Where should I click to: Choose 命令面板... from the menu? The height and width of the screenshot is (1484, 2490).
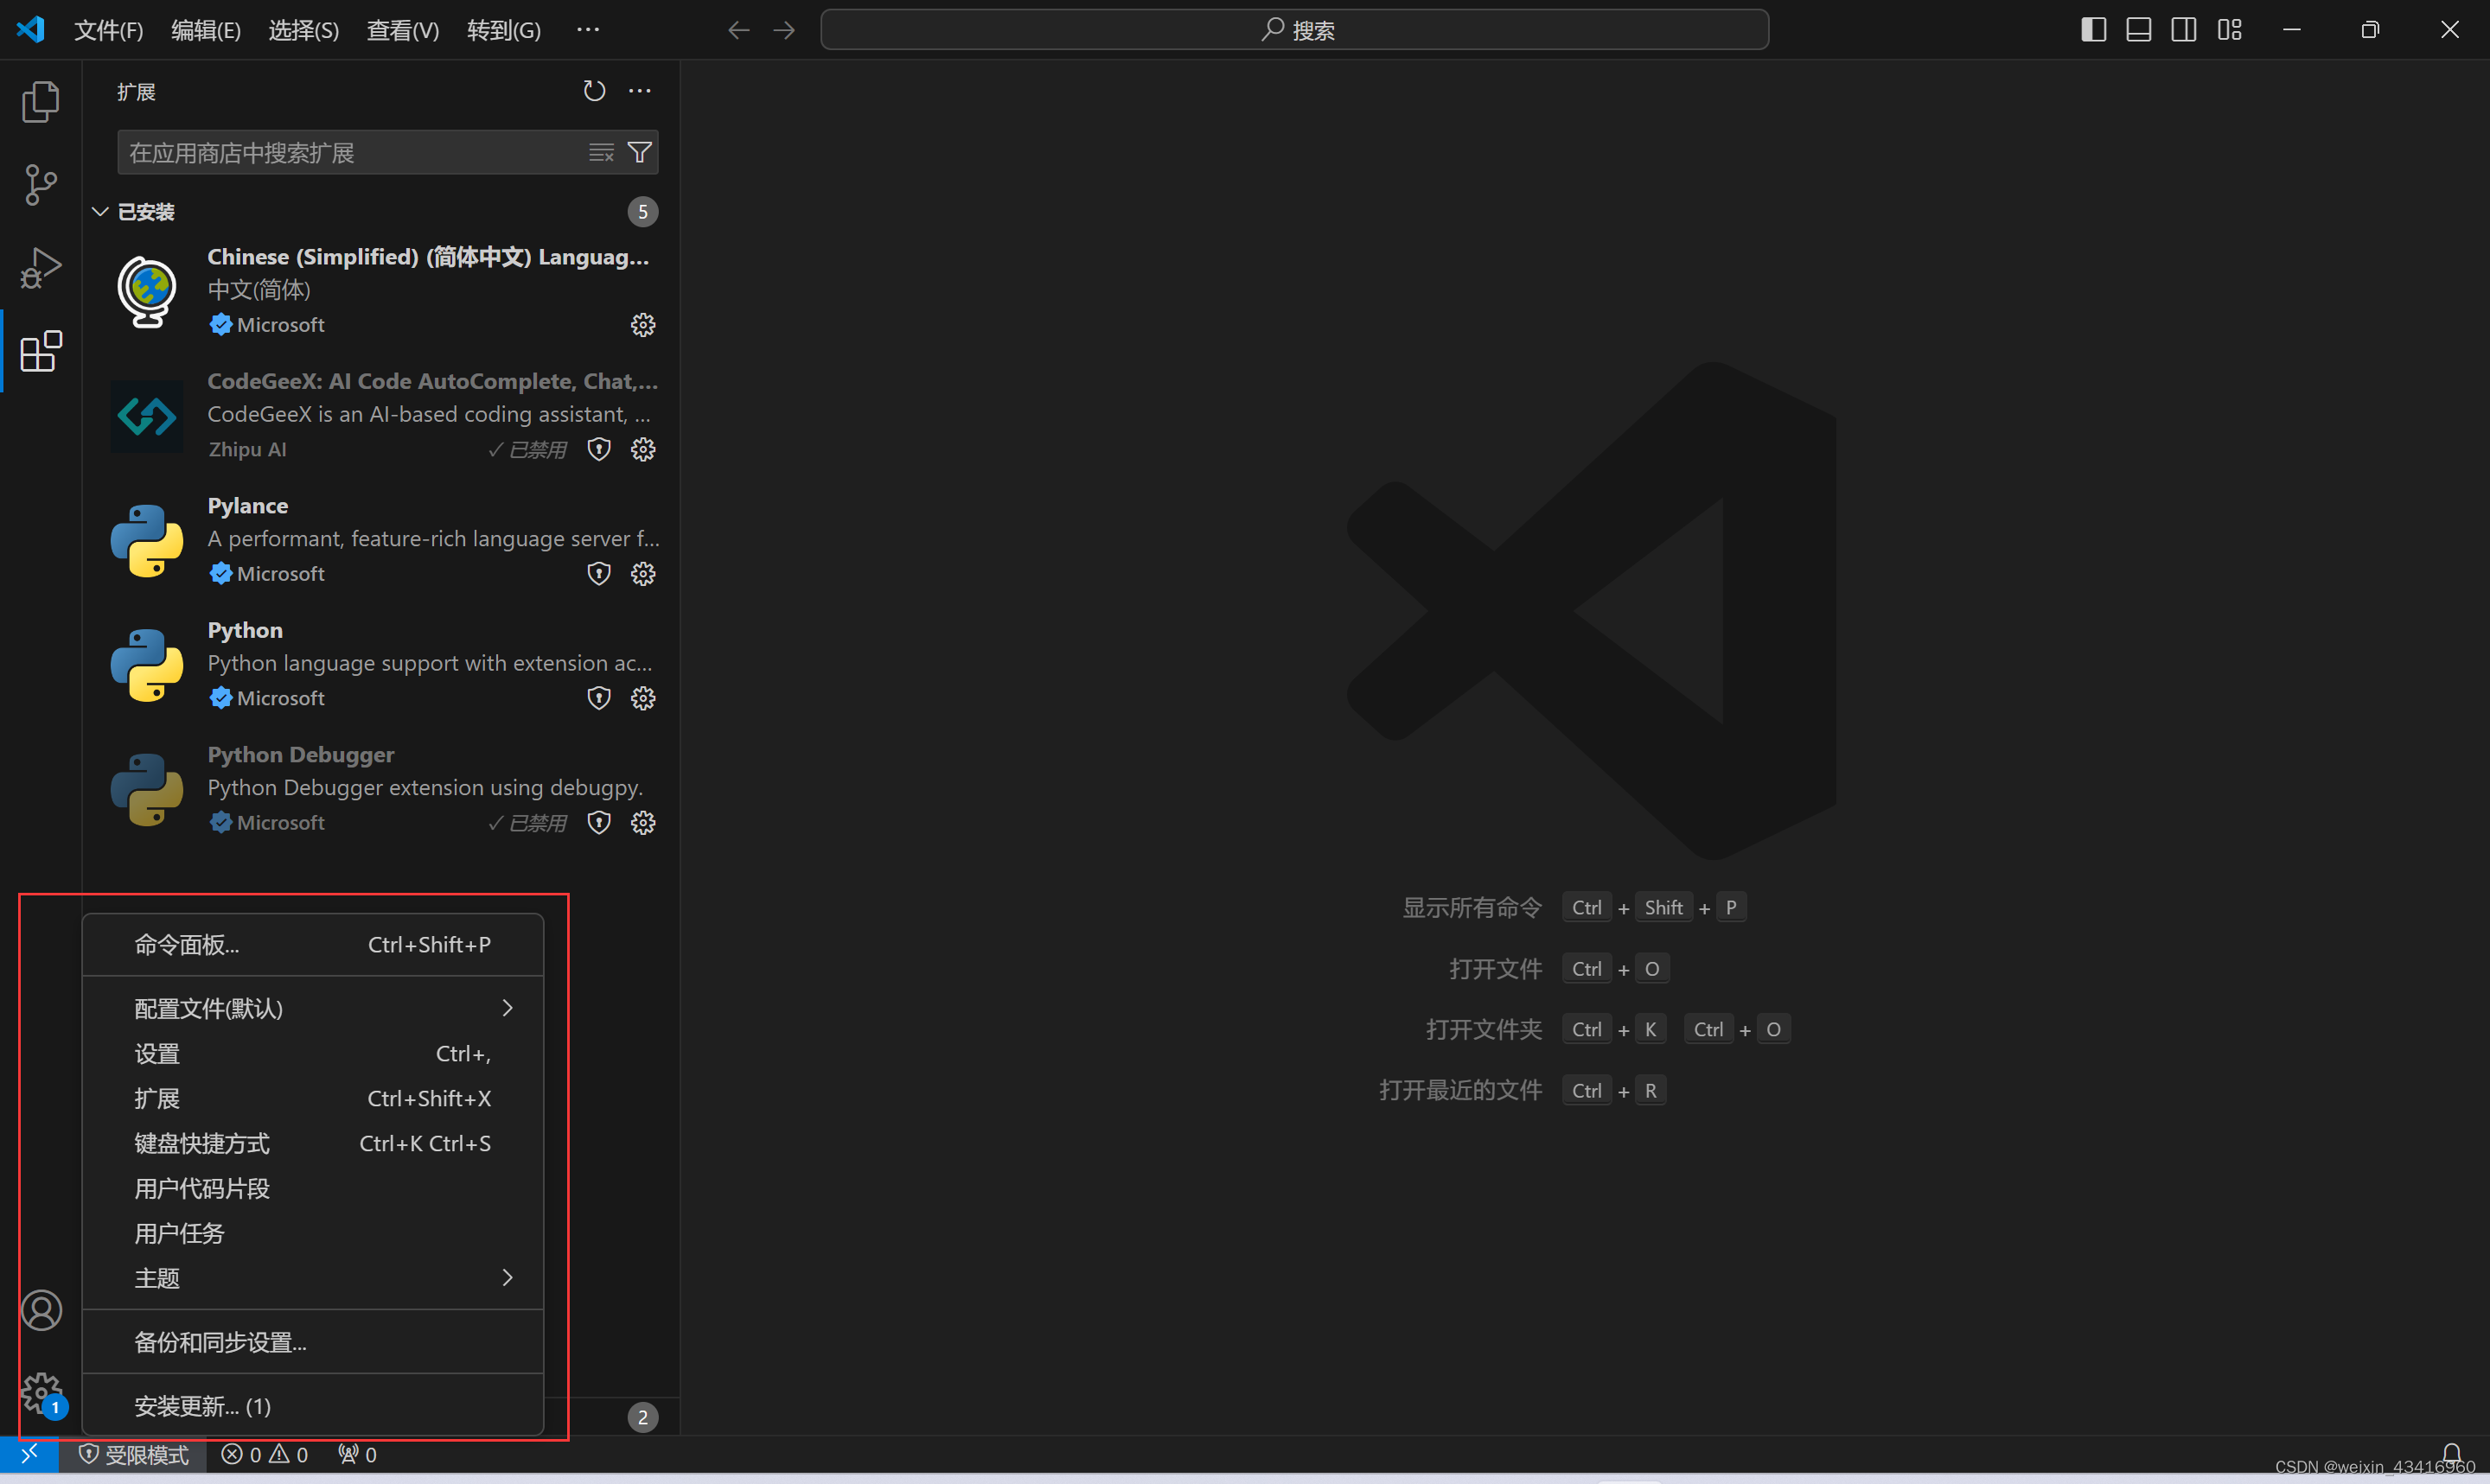[313, 945]
